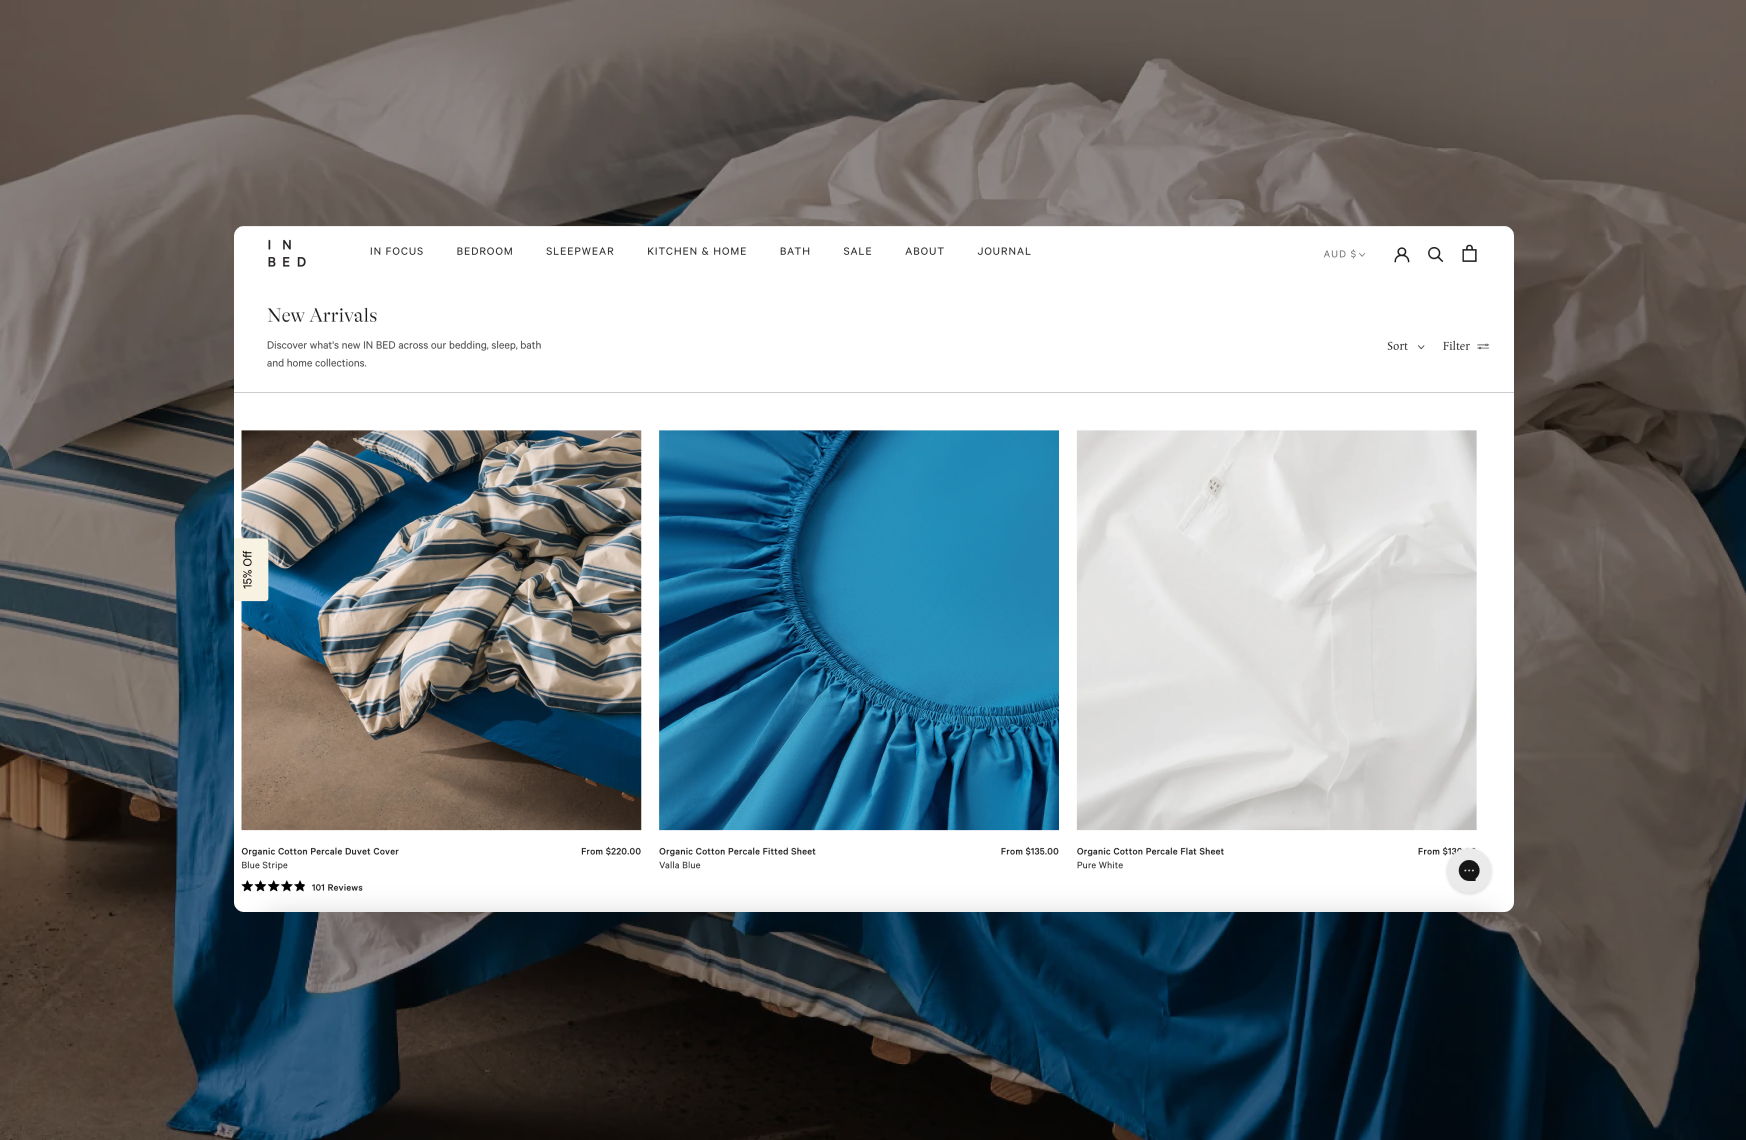Click the IN BED logo
This screenshot has width=1746, height=1140.
(287, 254)
